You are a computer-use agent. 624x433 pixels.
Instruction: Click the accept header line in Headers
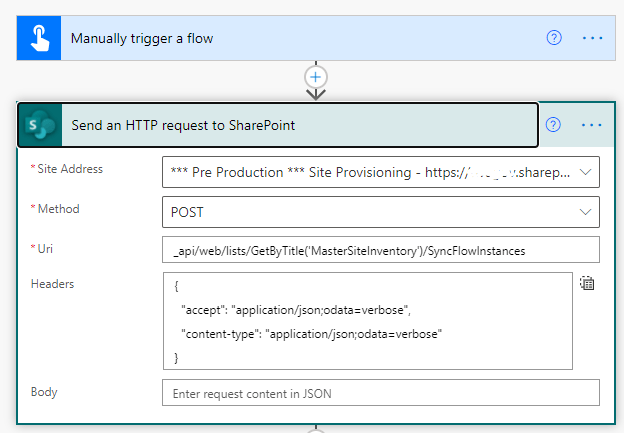[298, 309]
